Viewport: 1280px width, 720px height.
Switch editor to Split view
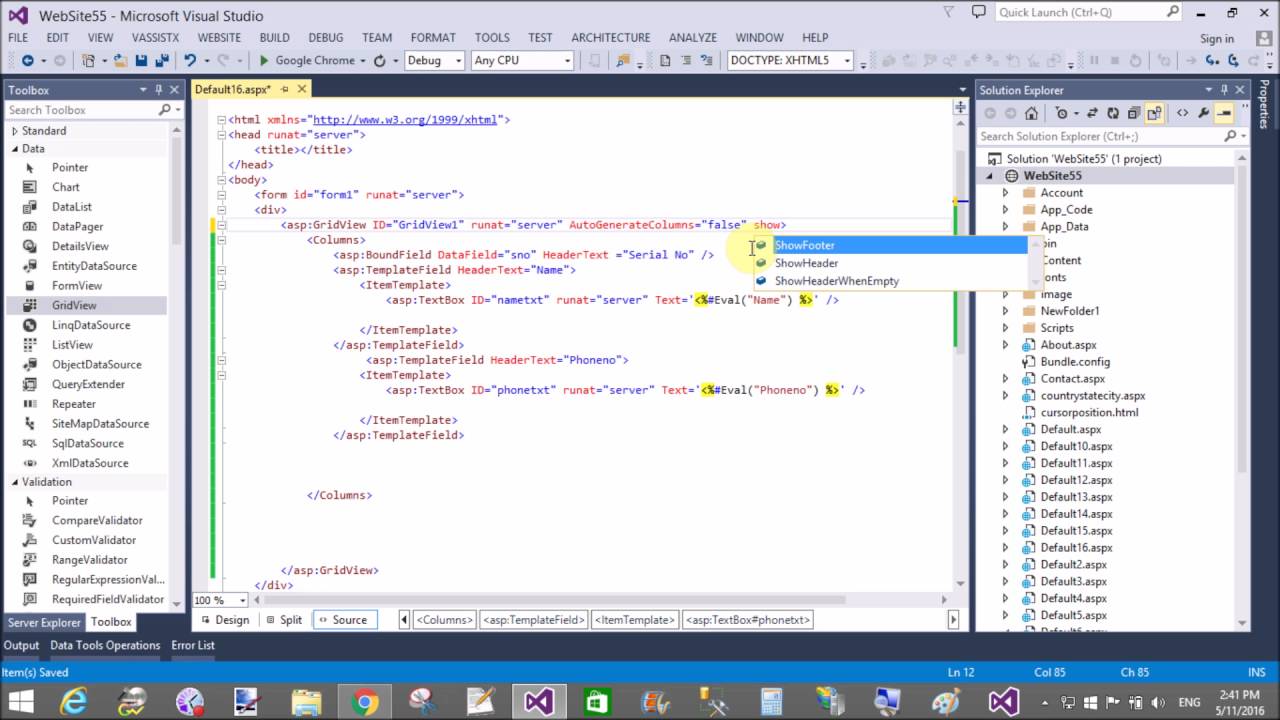coord(283,620)
